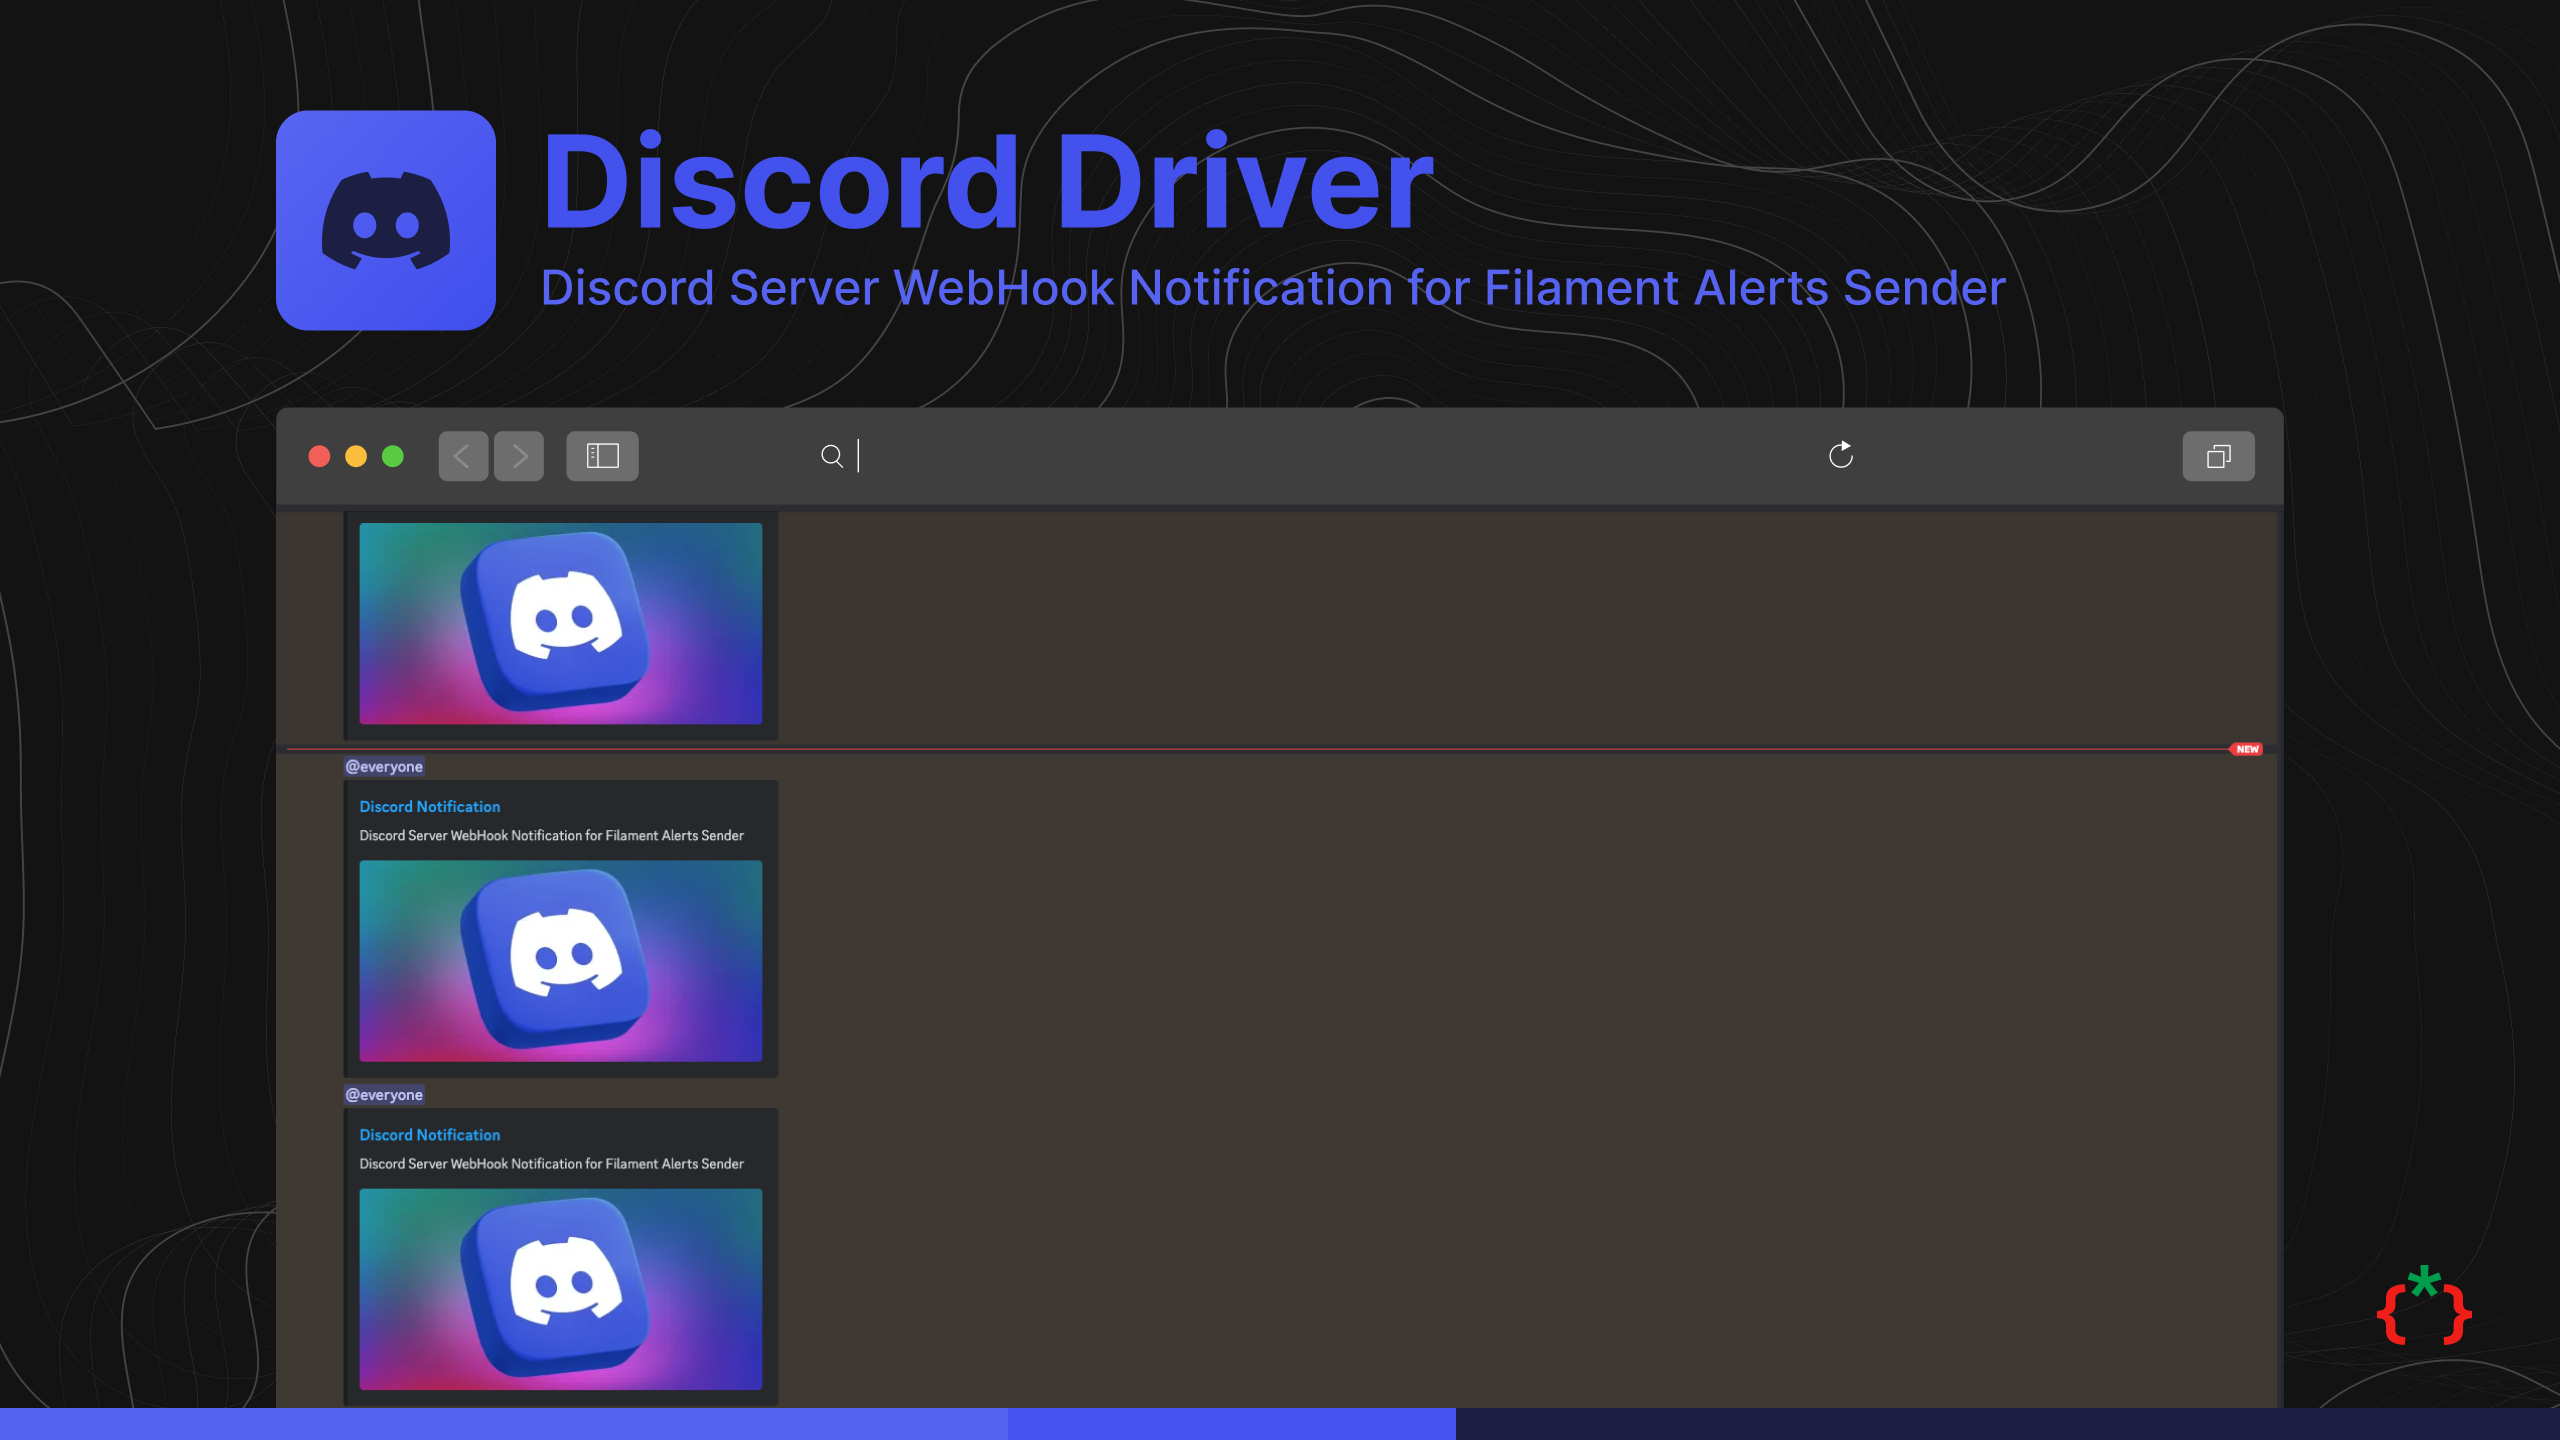Open the bottom Discord embed image
The height and width of the screenshot is (1440, 2560).
tap(560, 1288)
